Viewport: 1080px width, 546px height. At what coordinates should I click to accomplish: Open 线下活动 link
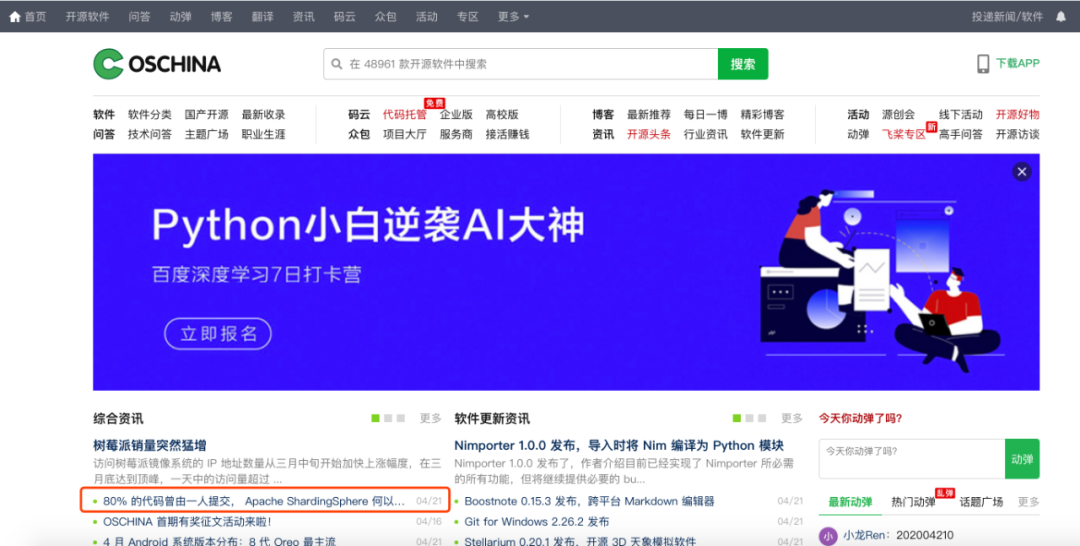click(960, 114)
